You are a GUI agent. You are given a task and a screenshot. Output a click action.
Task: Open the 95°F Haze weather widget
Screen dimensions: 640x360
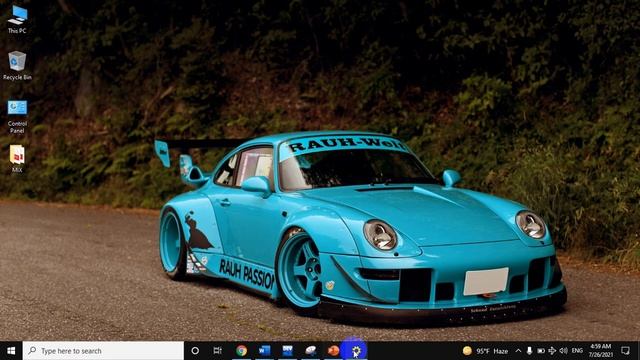pyautogui.click(x=485, y=351)
